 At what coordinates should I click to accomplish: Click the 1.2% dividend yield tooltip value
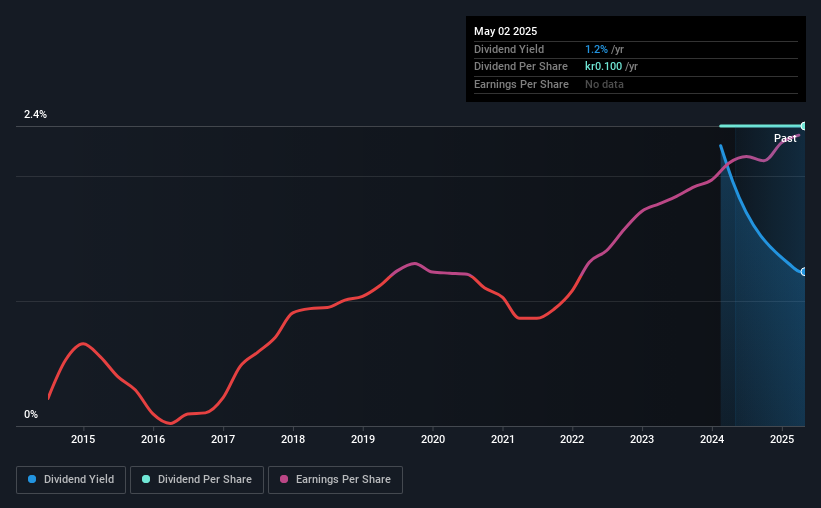pos(596,49)
